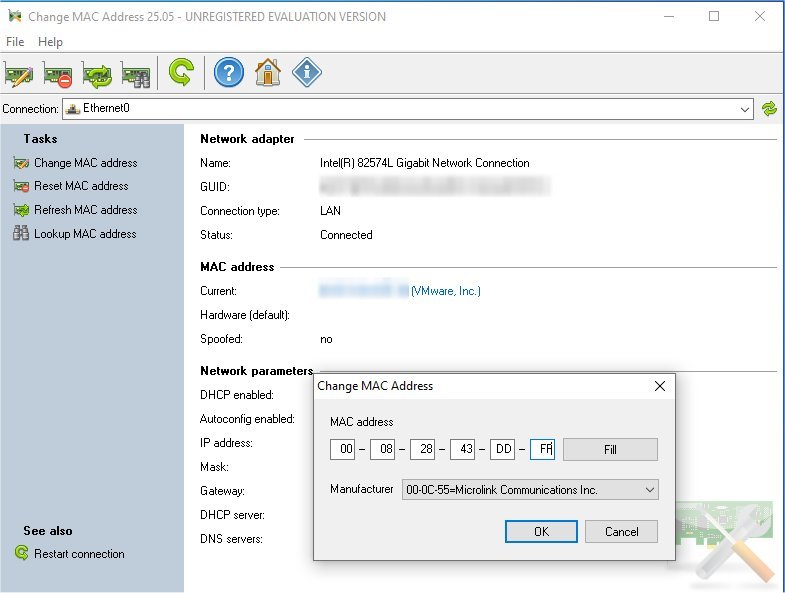Click icon beside Refresh MAC address task
This screenshot has height=593, width=785.
click(21, 210)
